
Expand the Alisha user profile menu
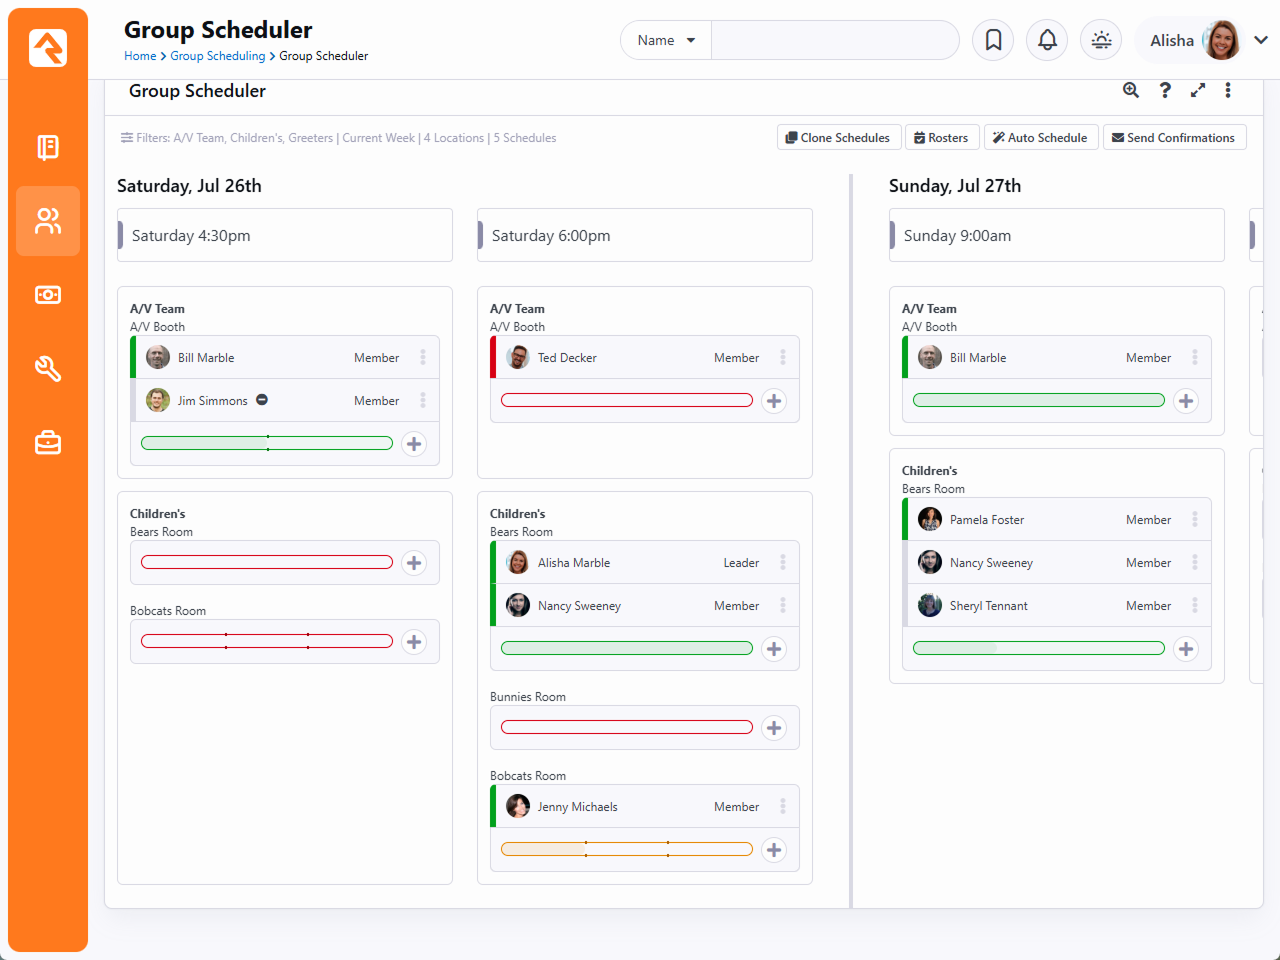click(x=1261, y=40)
